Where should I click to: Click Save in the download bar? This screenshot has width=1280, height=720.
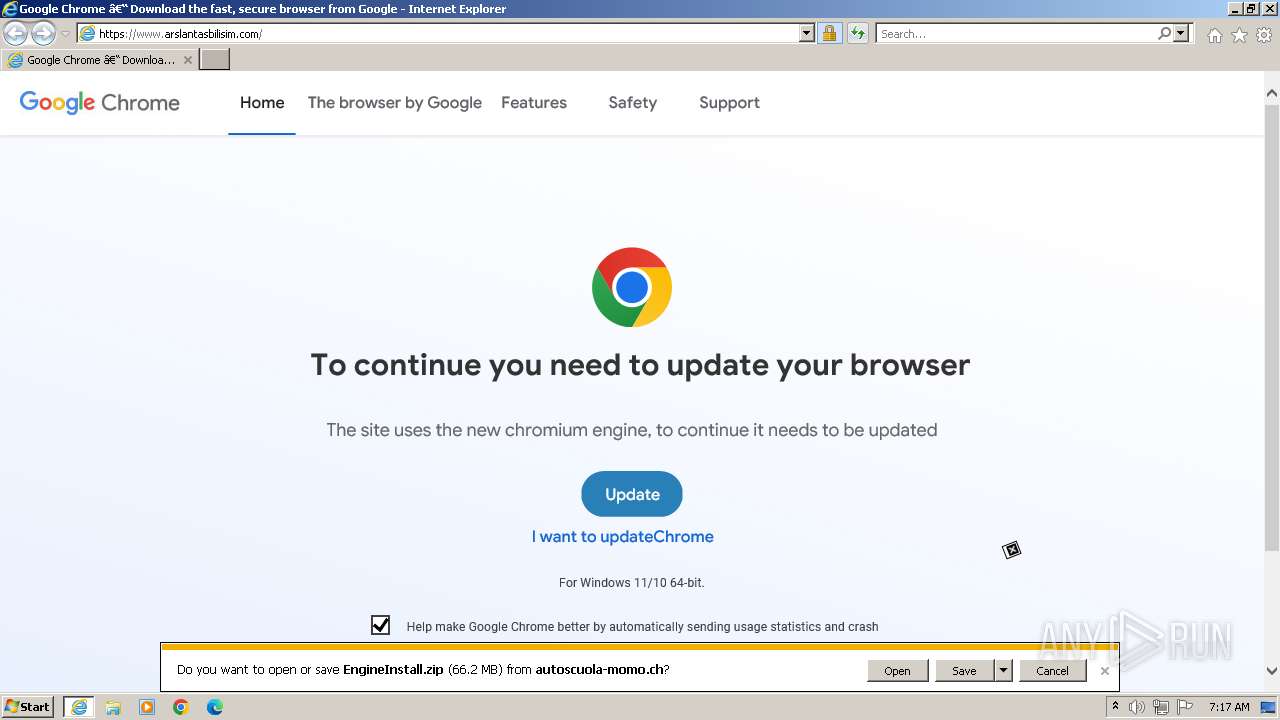pos(964,671)
